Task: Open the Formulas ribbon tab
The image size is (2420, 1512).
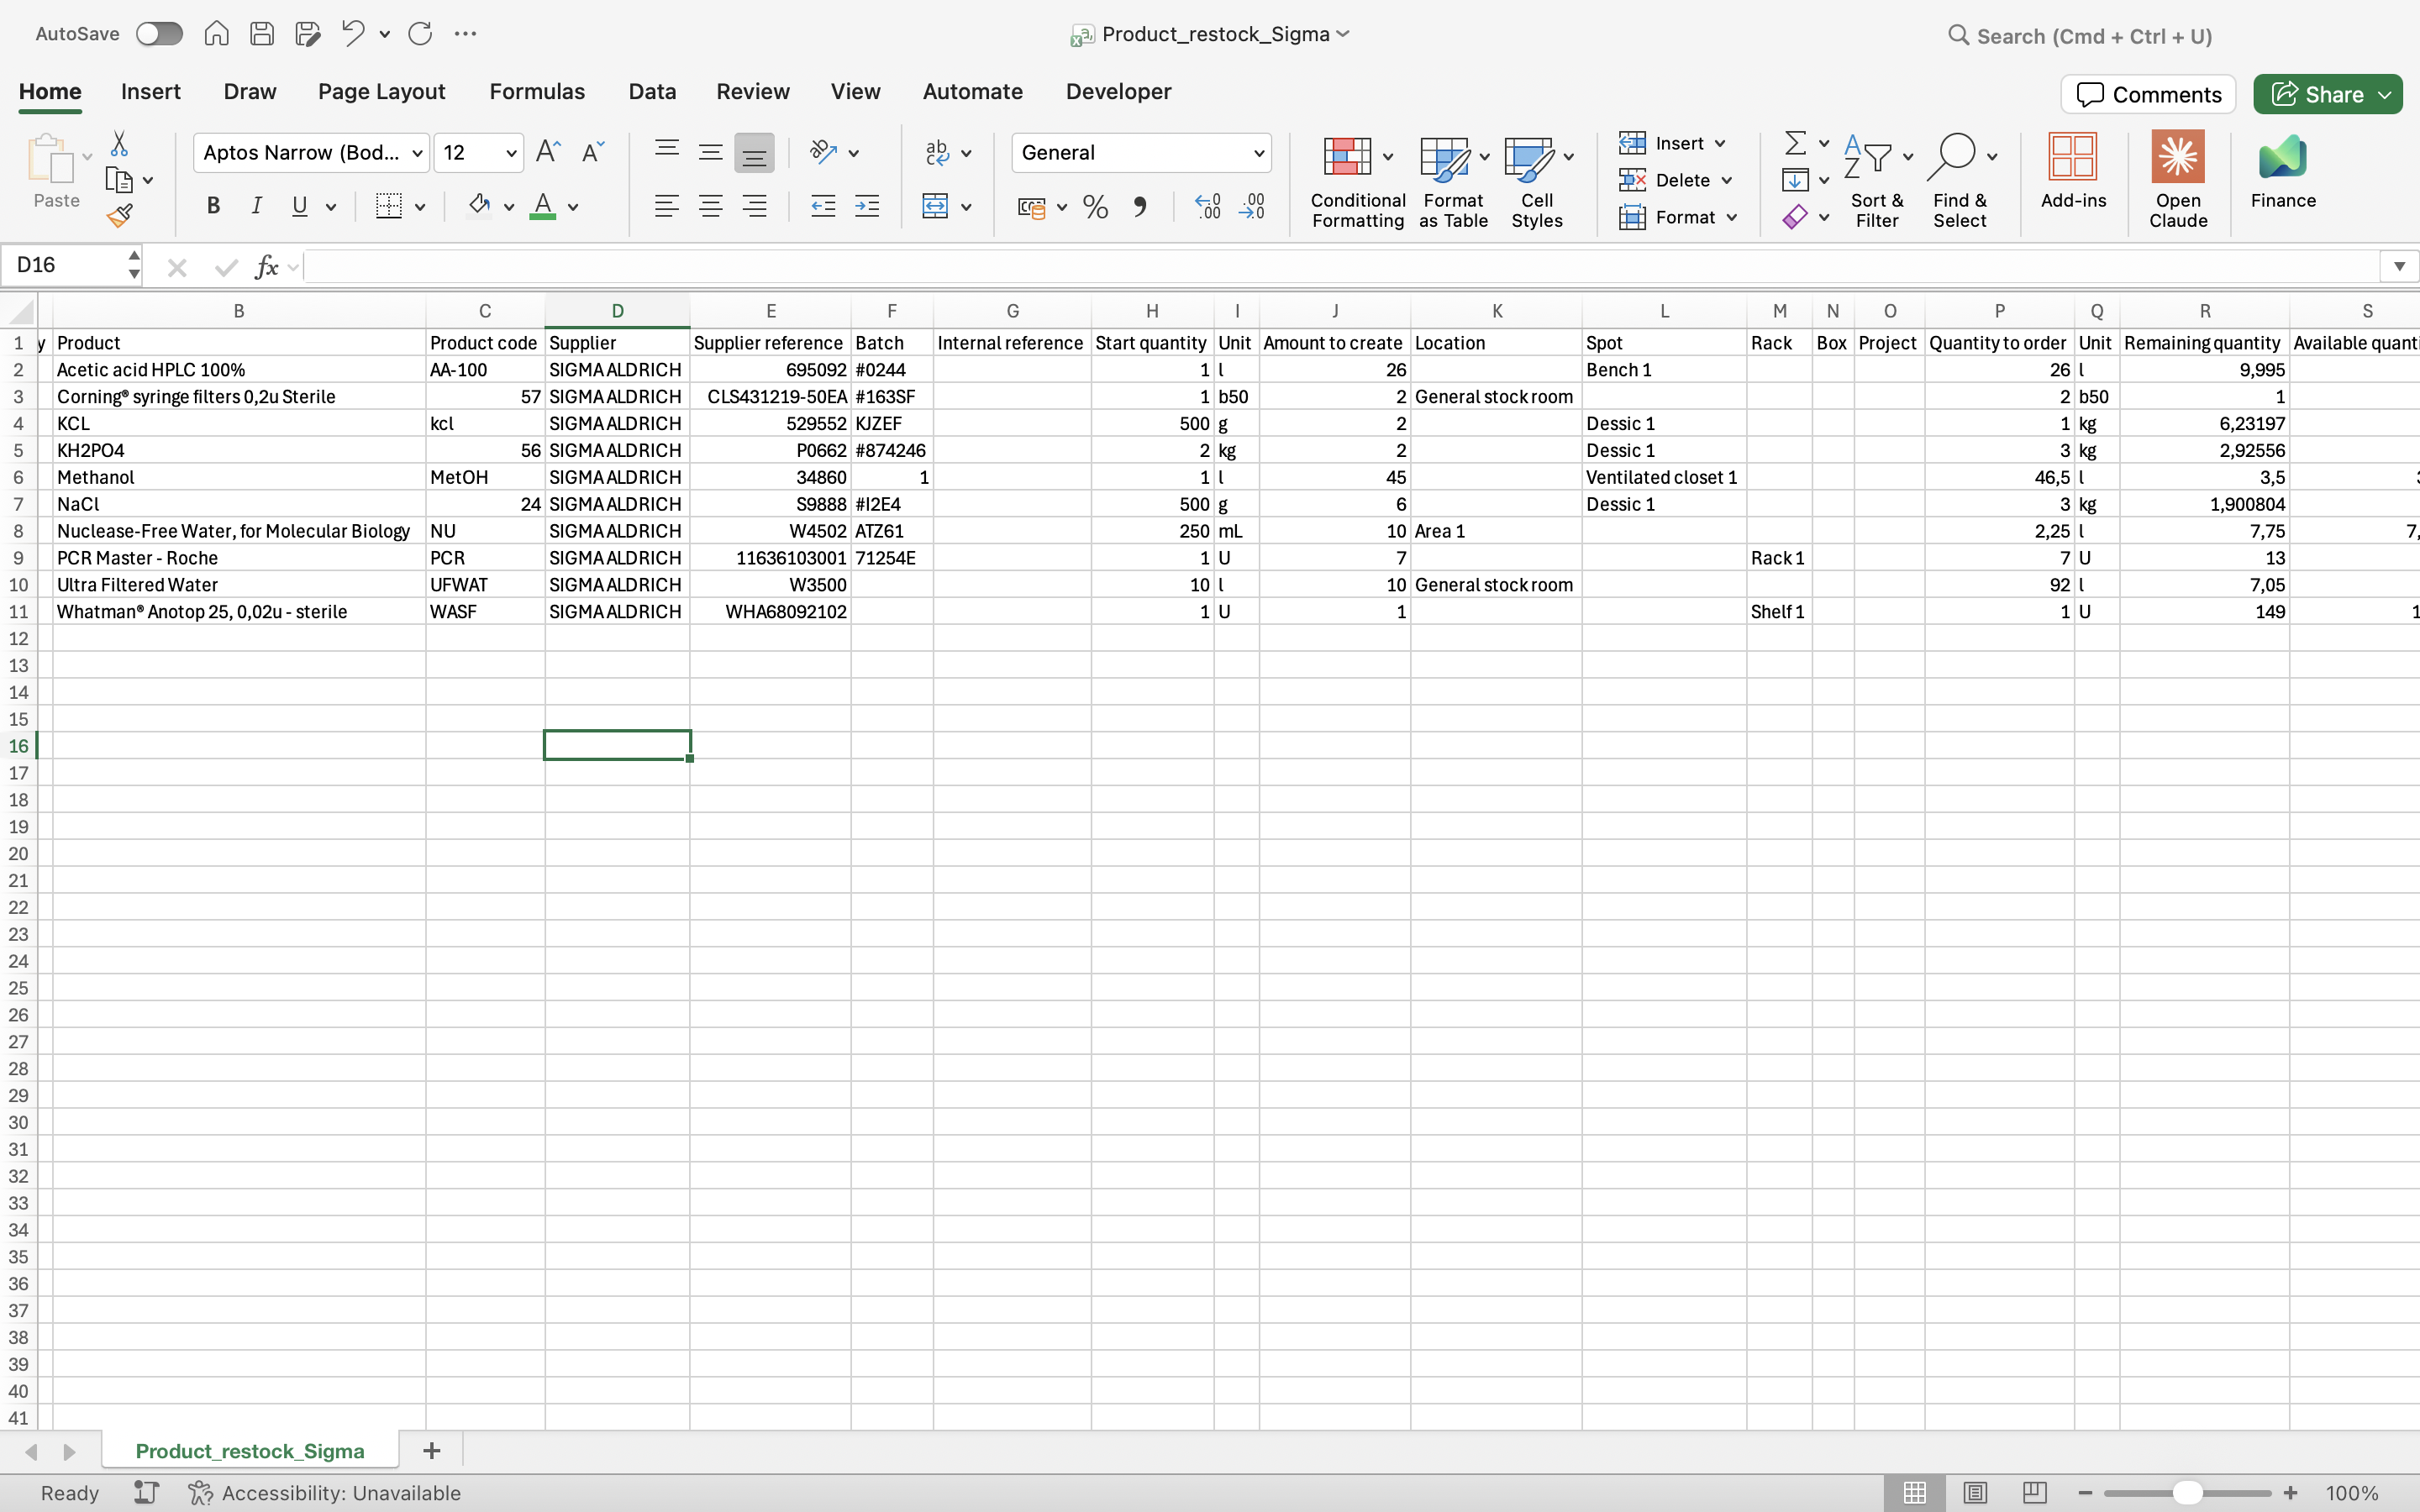Action: point(537,92)
